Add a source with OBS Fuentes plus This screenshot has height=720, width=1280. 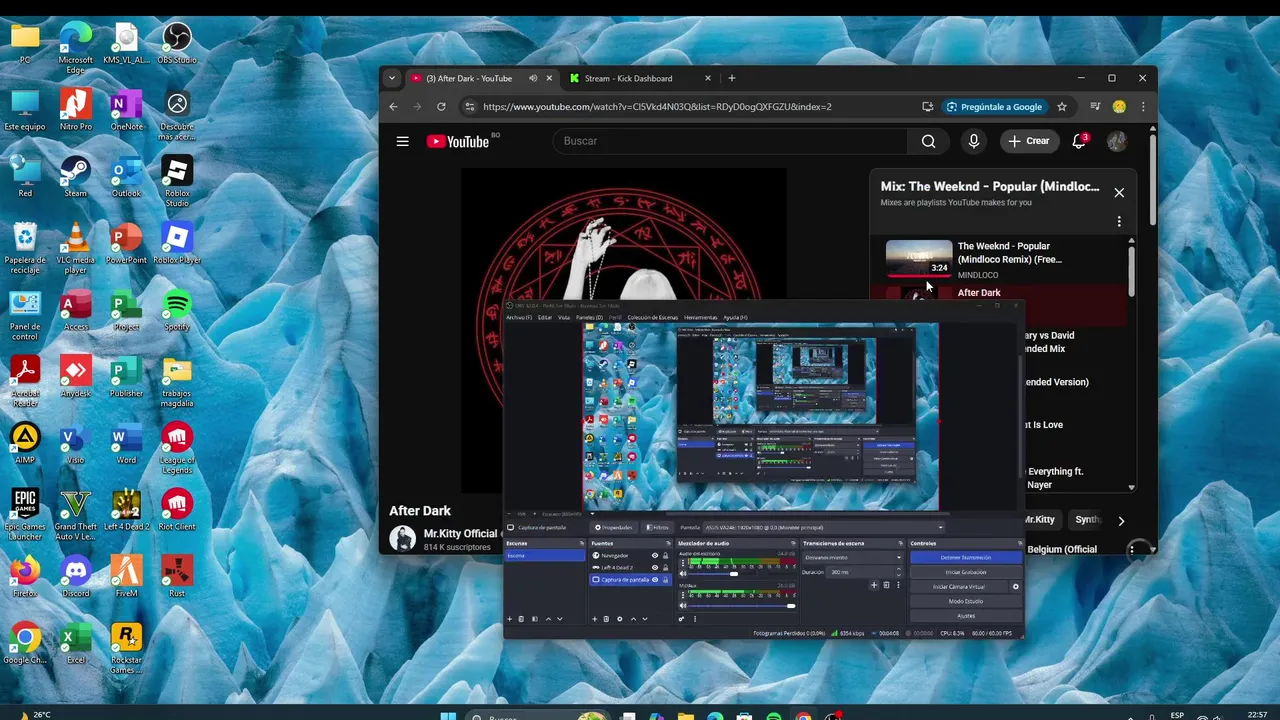(595, 619)
